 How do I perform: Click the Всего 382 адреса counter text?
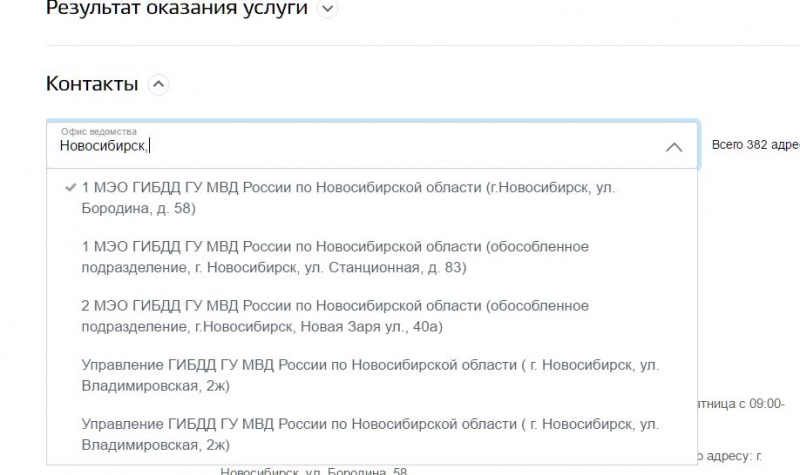click(x=755, y=145)
